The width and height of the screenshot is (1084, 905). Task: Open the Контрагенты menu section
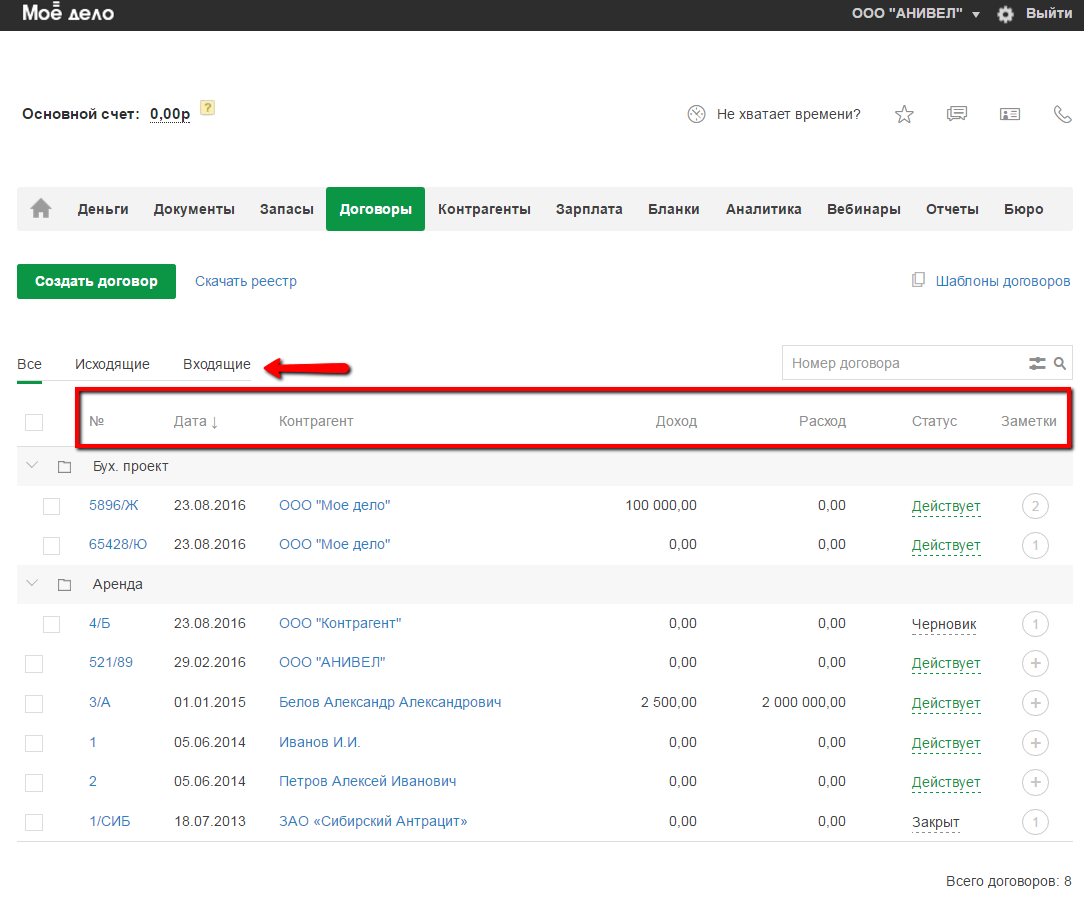[484, 209]
